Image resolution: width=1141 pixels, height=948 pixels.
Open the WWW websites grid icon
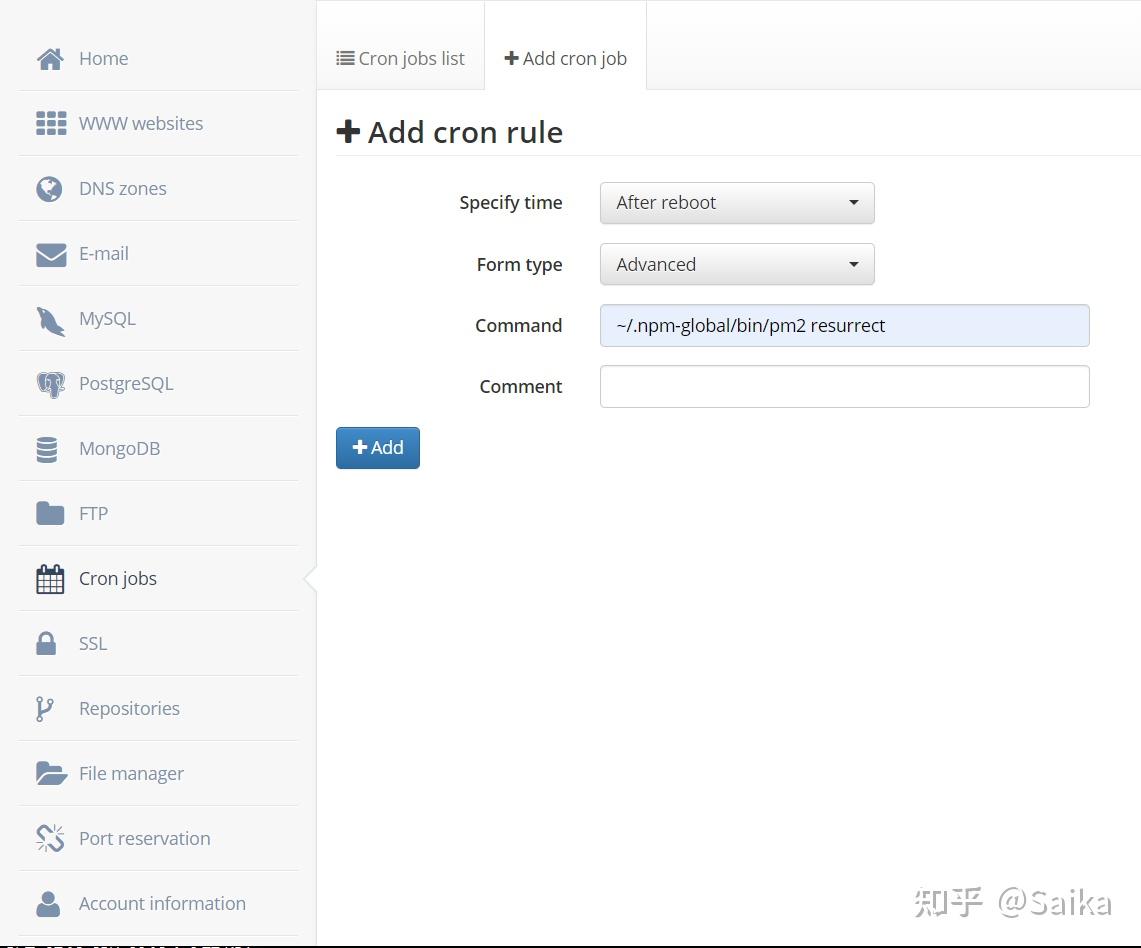(50, 123)
